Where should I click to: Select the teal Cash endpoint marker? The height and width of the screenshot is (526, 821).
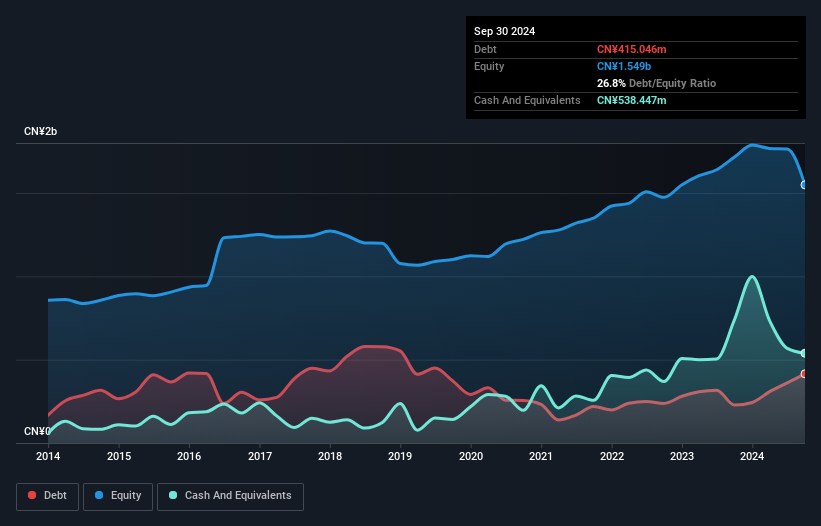(804, 353)
